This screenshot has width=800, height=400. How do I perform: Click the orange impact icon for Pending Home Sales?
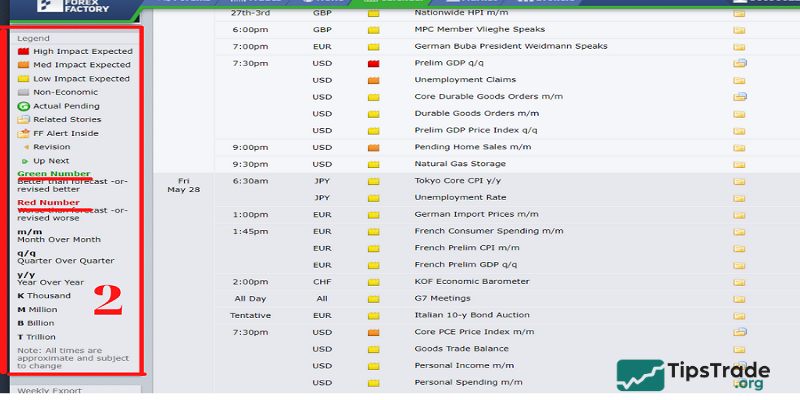coord(374,147)
